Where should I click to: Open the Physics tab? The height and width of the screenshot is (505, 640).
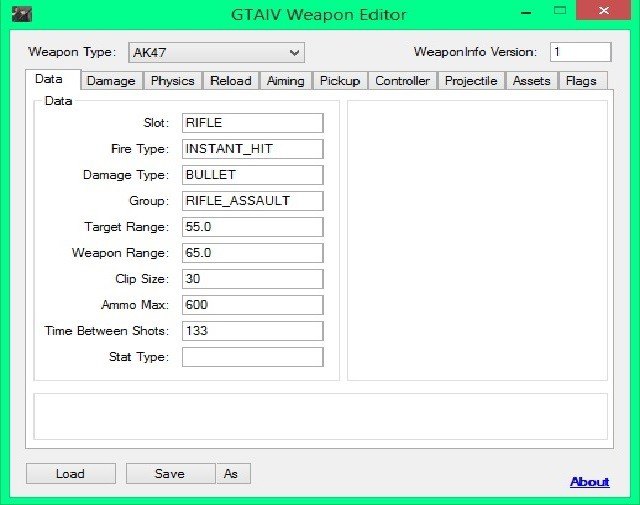tap(172, 81)
